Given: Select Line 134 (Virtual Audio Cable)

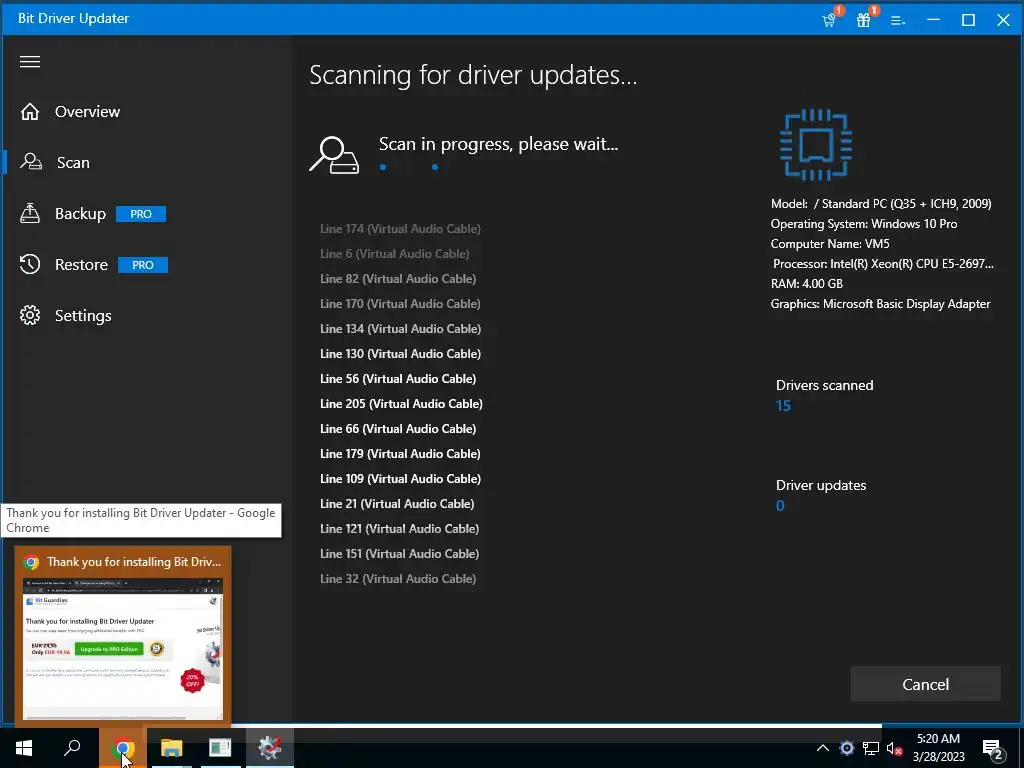Looking at the screenshot, I should pos(400,328).
